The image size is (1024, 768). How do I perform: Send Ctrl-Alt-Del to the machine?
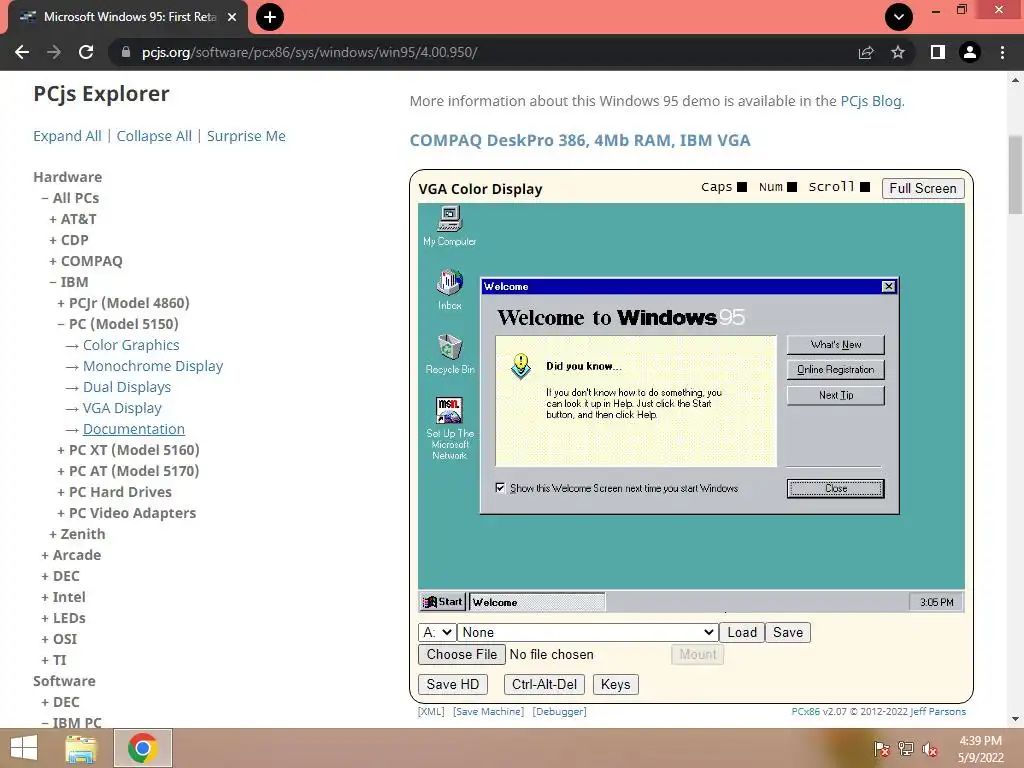pos(544,684)
